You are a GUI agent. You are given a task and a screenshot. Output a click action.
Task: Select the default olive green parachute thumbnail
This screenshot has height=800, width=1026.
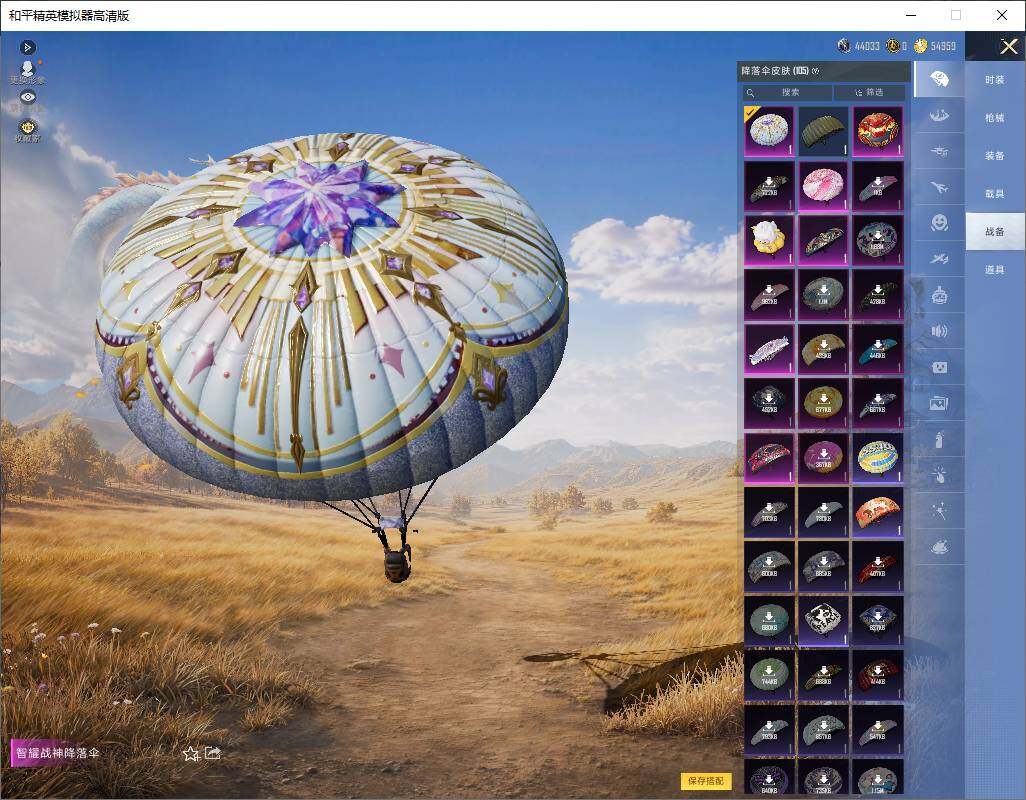823,131
